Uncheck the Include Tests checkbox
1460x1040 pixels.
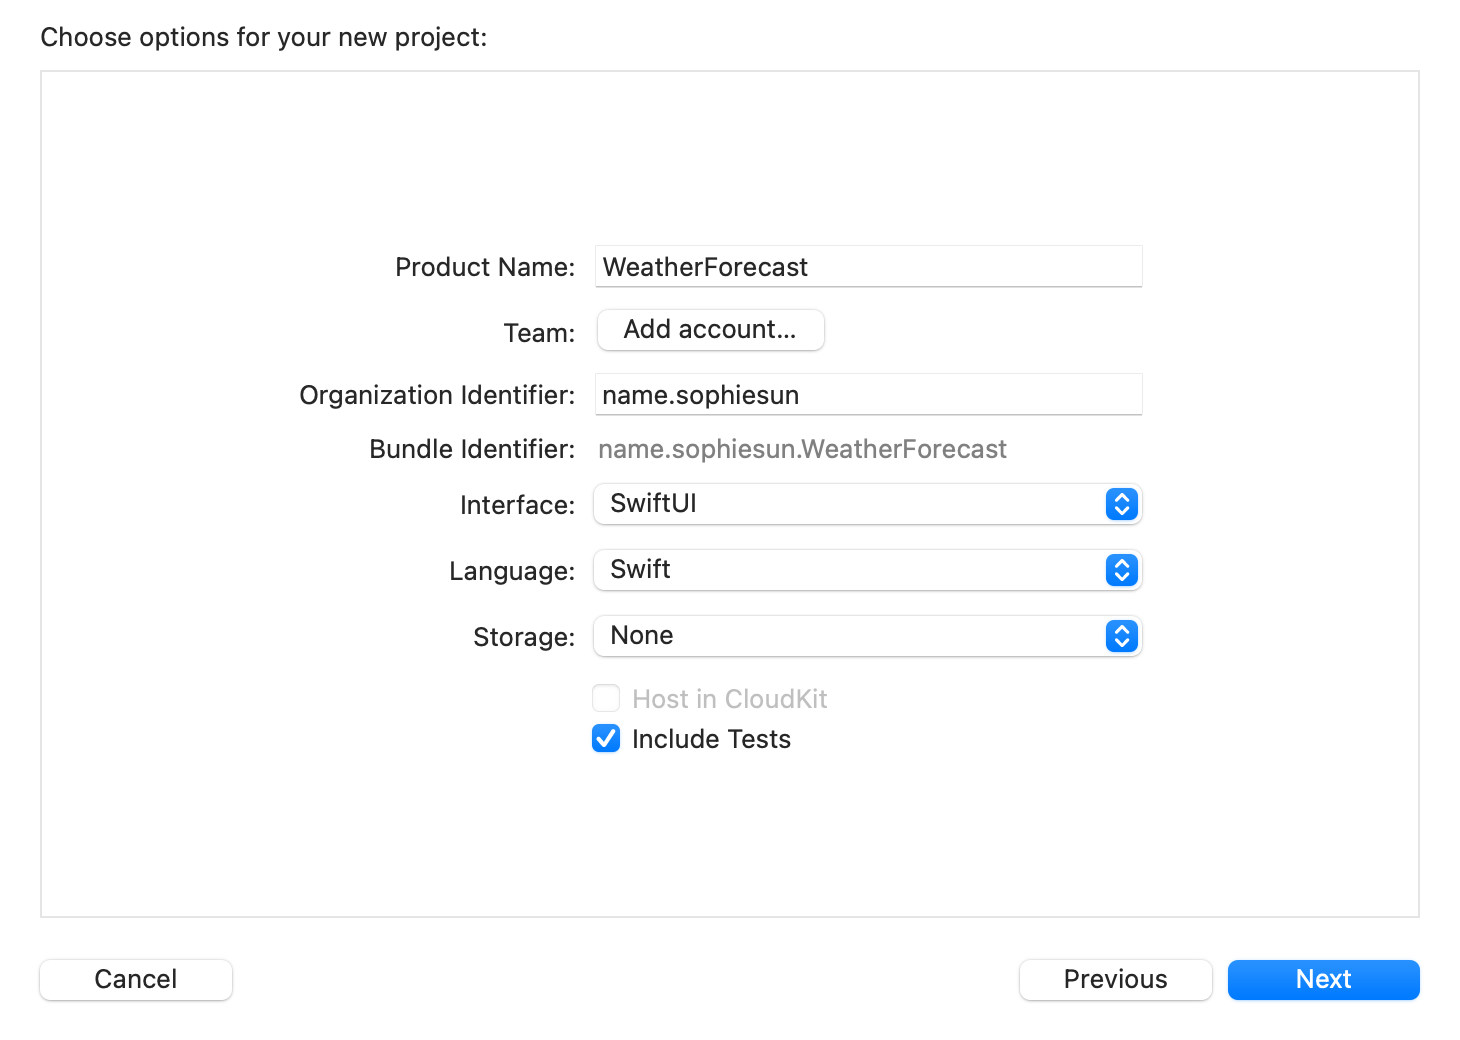[x=606, y=739]
